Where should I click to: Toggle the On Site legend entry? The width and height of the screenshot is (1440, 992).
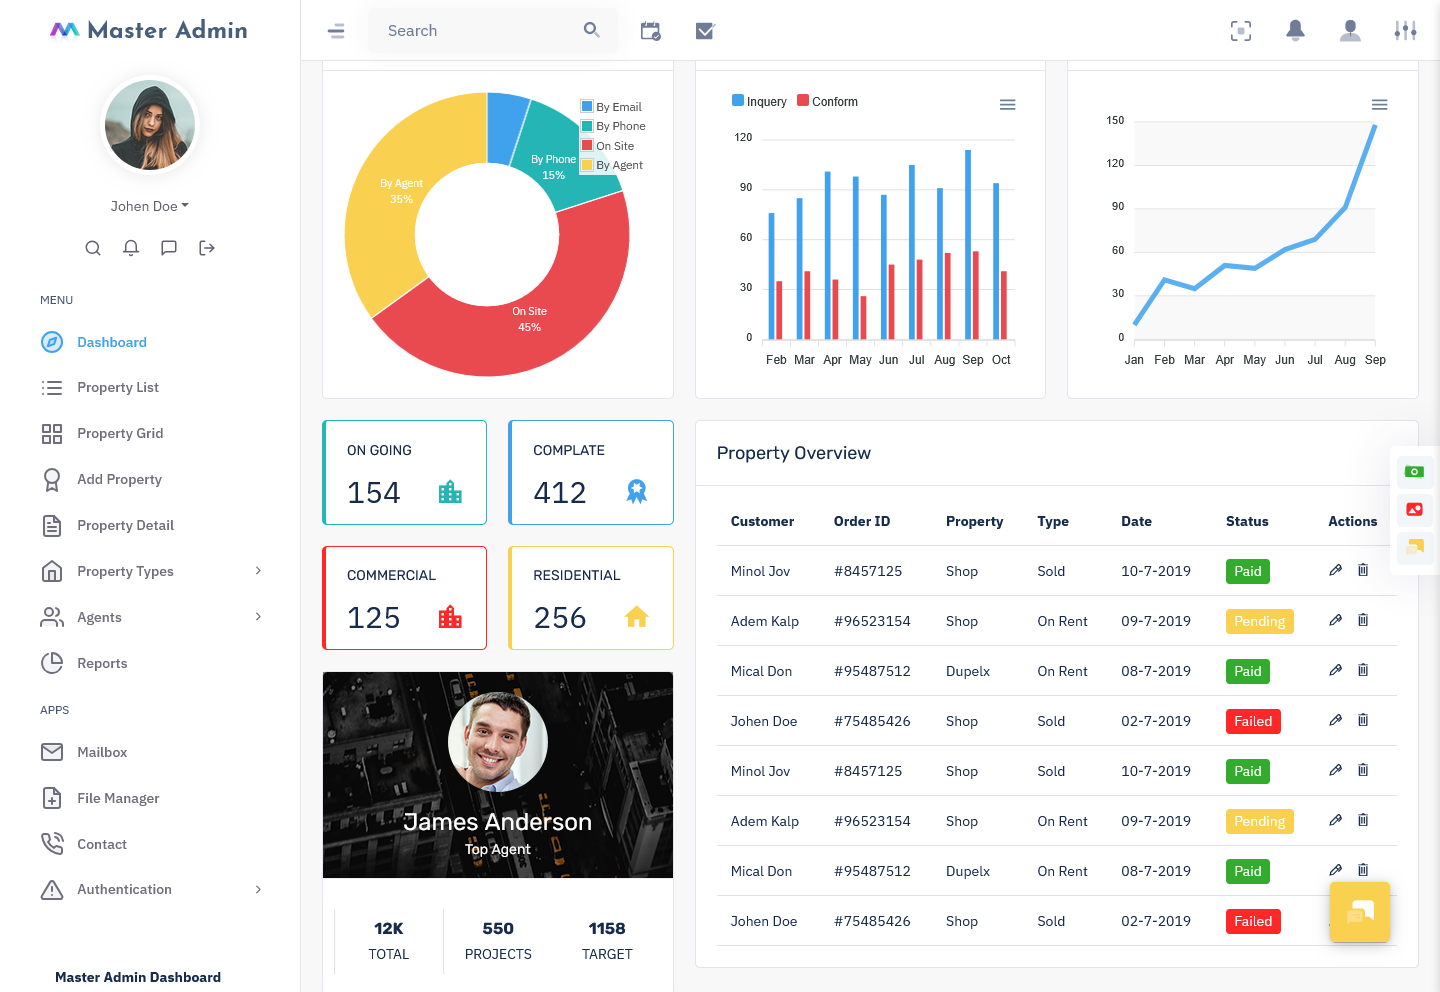(608, 146)
